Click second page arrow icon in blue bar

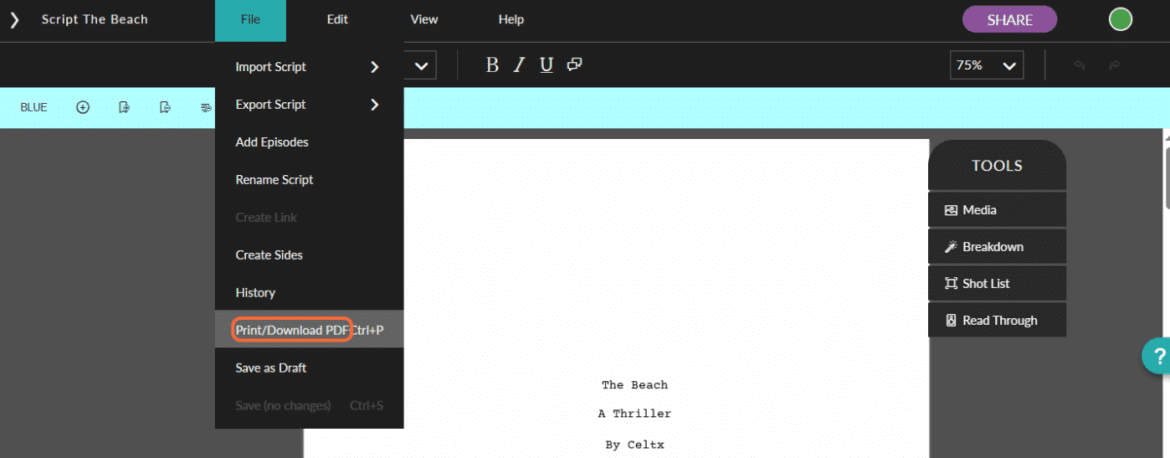(x=166, y=107)
